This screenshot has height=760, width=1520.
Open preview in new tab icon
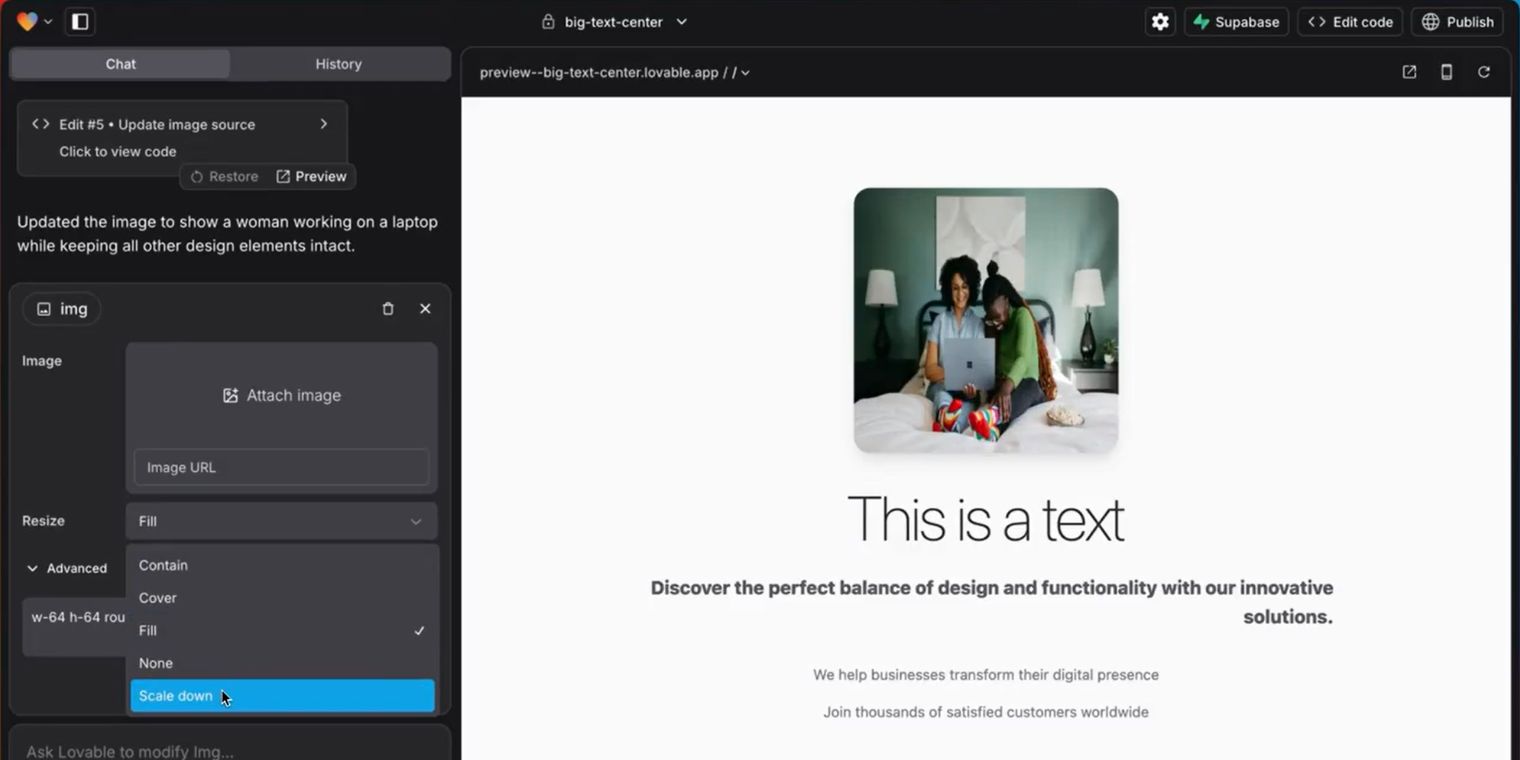tap(1409, 72)
